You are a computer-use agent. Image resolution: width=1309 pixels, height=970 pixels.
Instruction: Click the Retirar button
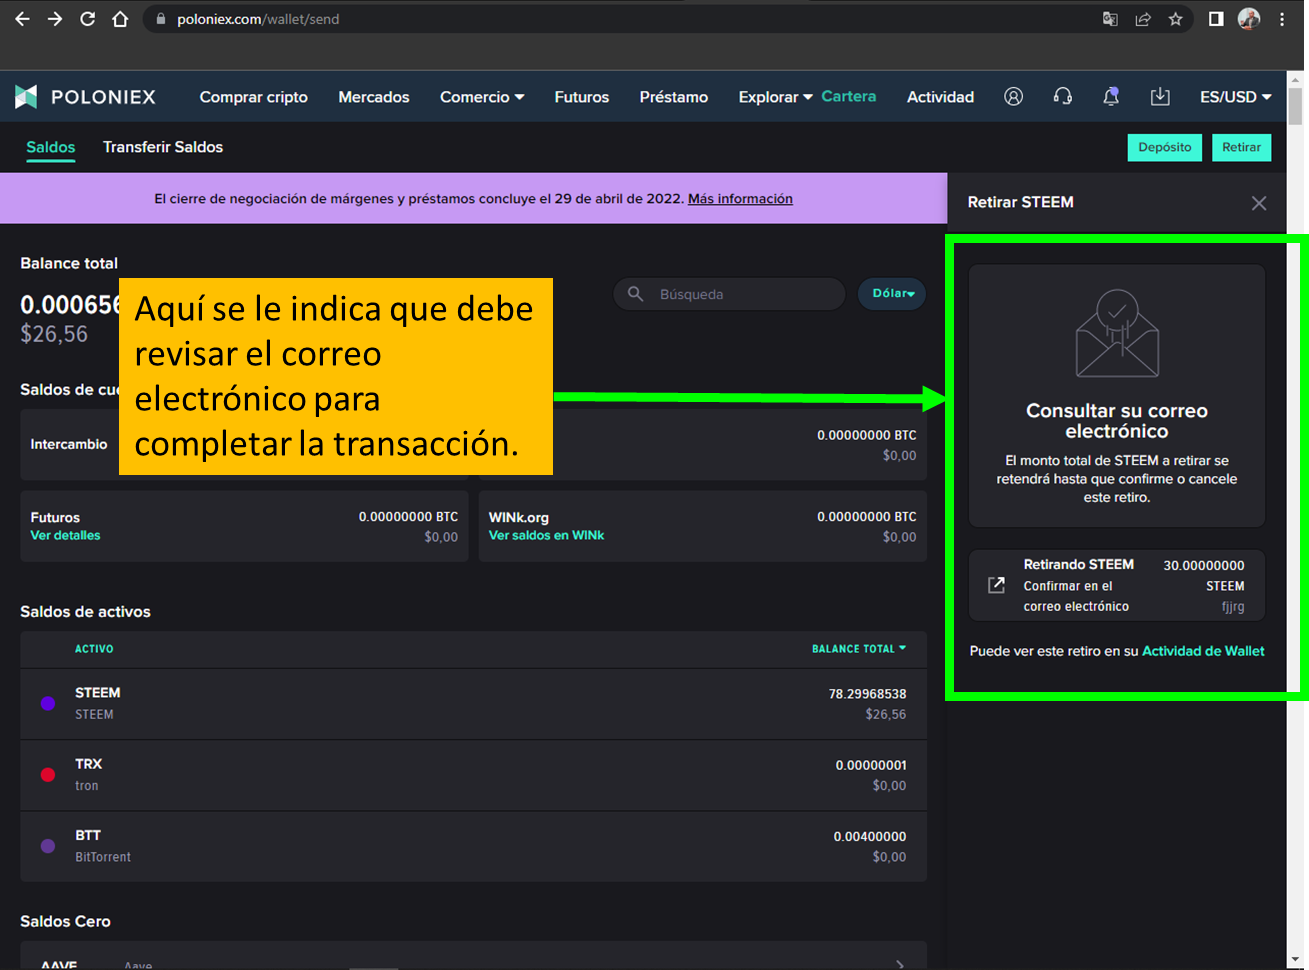click(x=1241, y=147)
